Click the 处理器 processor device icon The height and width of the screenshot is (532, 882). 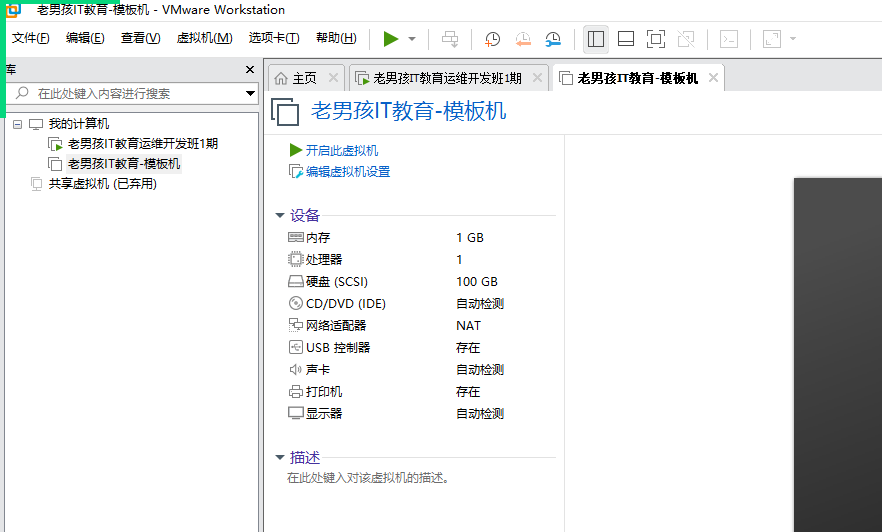(296, 259)
